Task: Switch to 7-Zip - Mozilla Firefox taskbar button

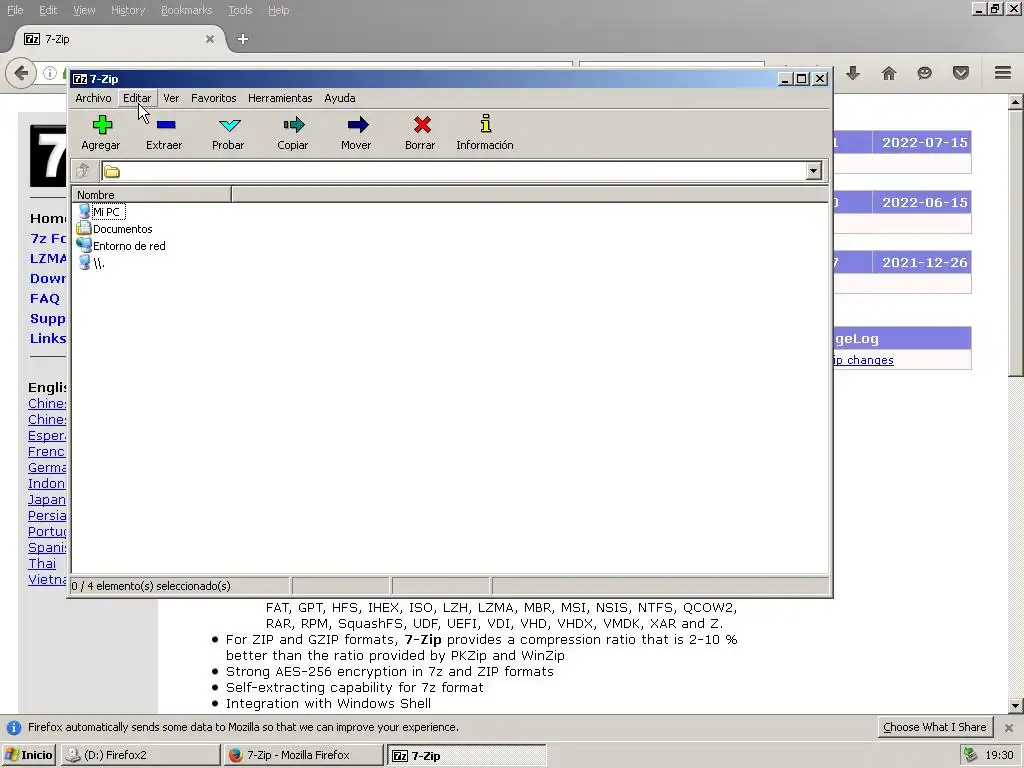Action: 303,755
